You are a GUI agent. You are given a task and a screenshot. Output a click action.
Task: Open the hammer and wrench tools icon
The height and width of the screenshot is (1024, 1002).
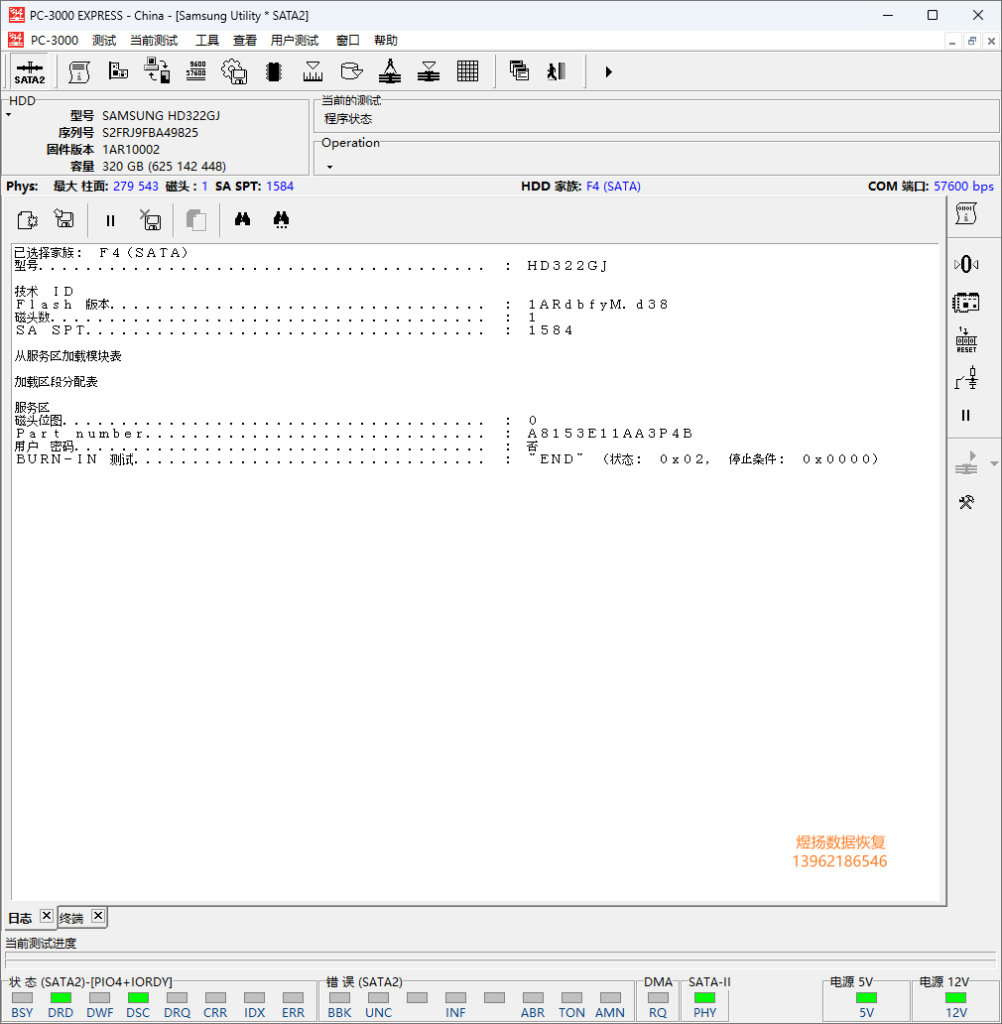[966, 502]
